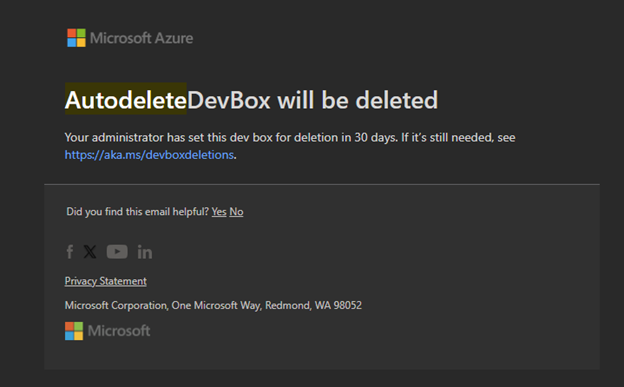624x387 pixels.
Task: Open the YouTube social icon
Action: coord(117,252)
